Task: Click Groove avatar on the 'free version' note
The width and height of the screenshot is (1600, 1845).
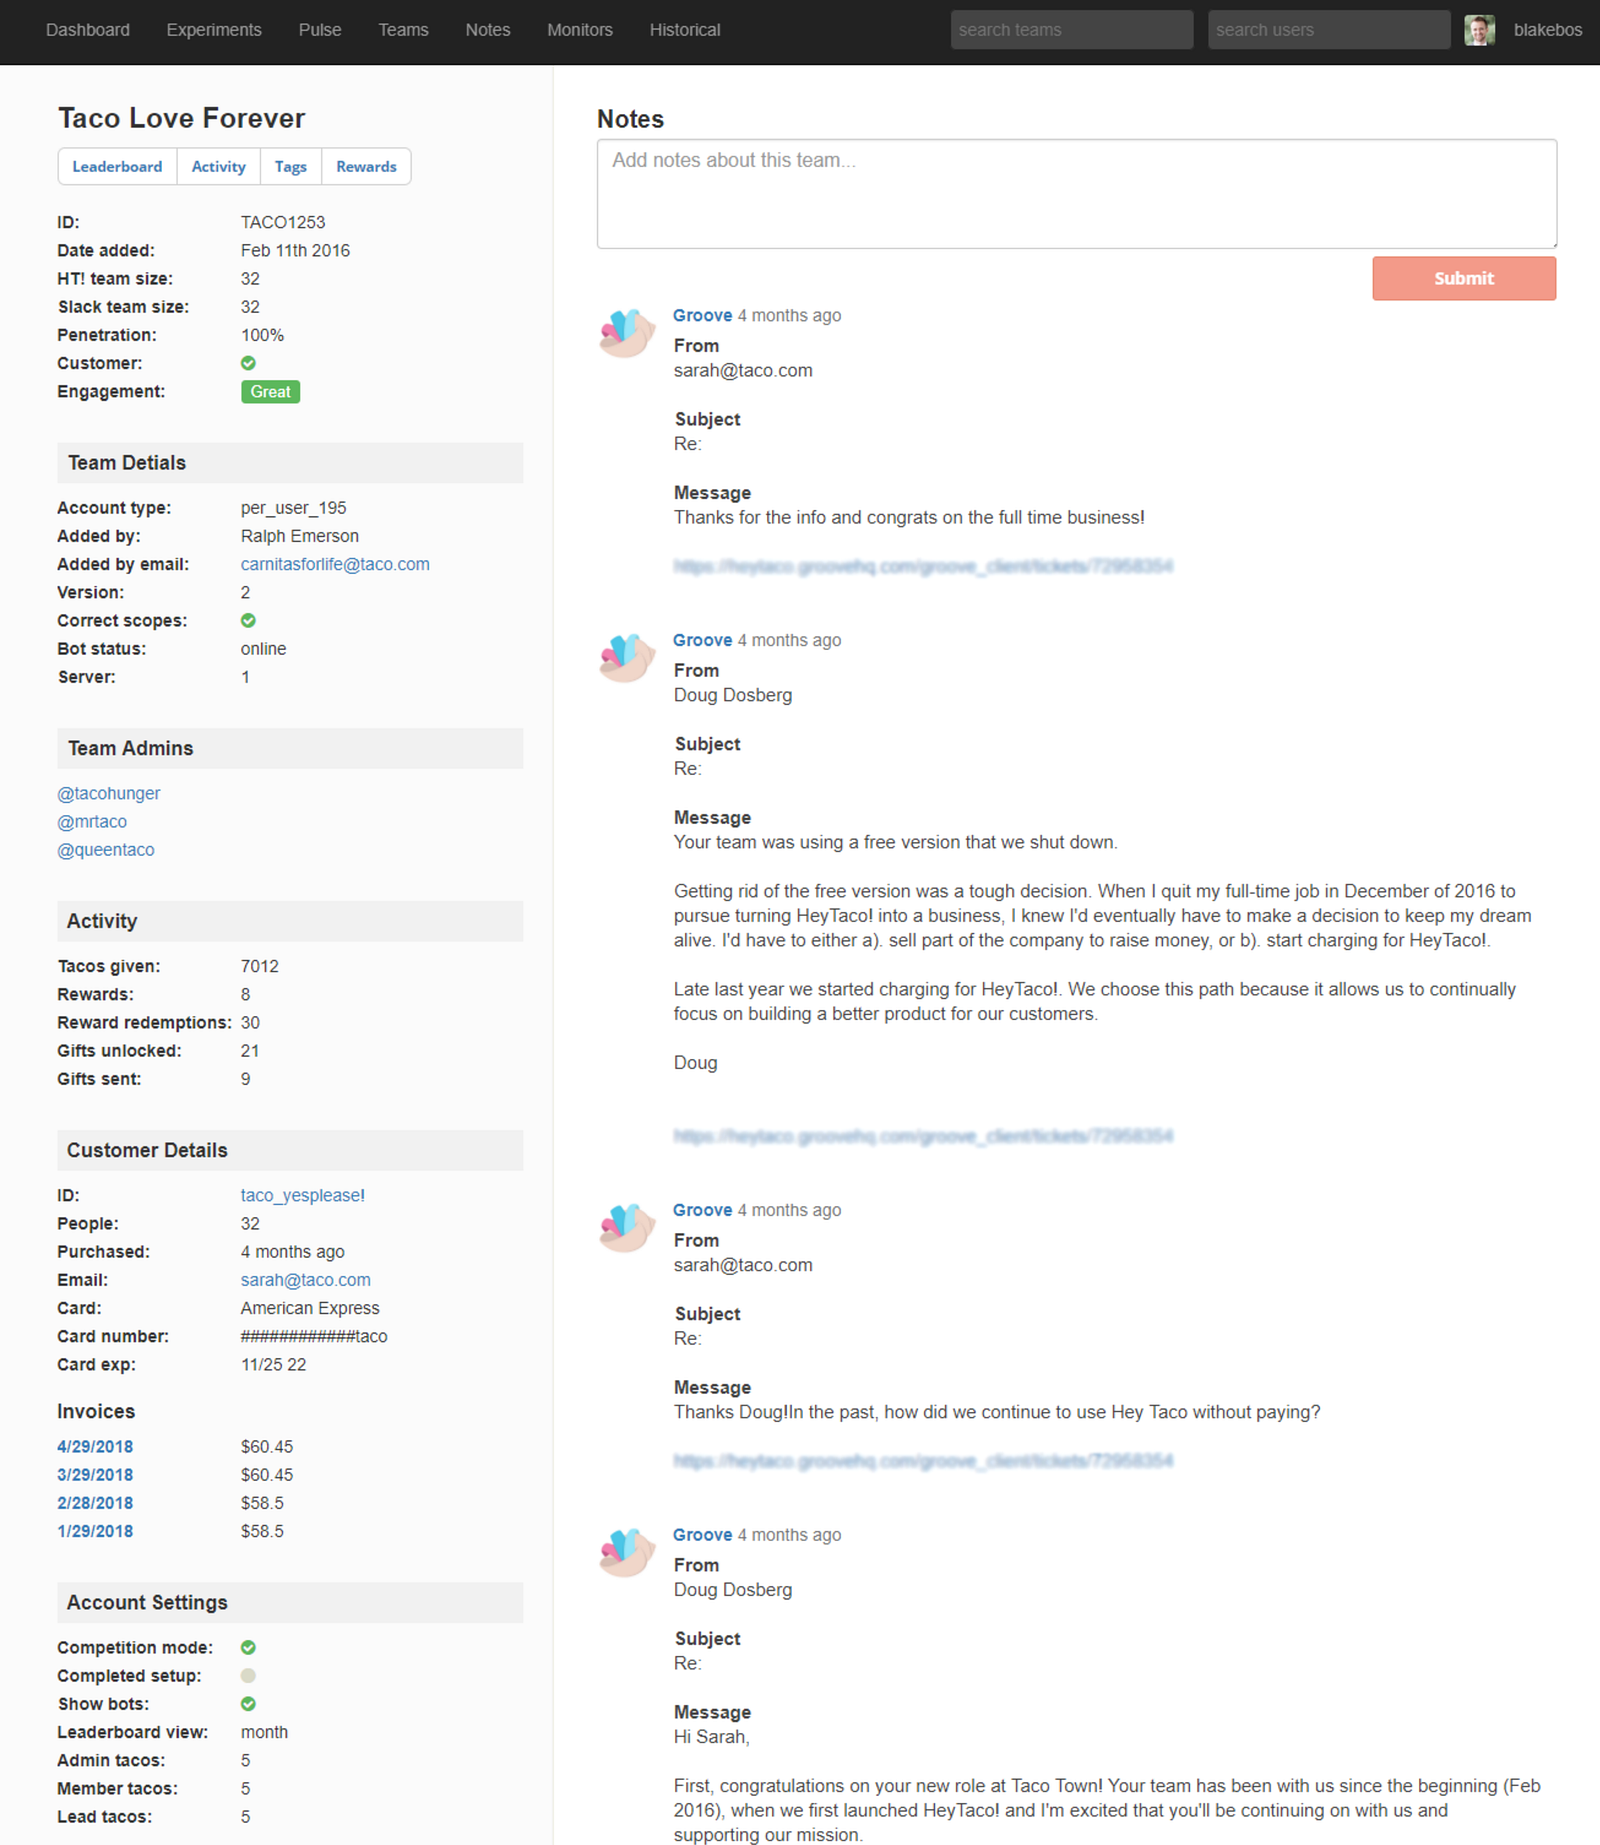Action: tap(627, 658)
